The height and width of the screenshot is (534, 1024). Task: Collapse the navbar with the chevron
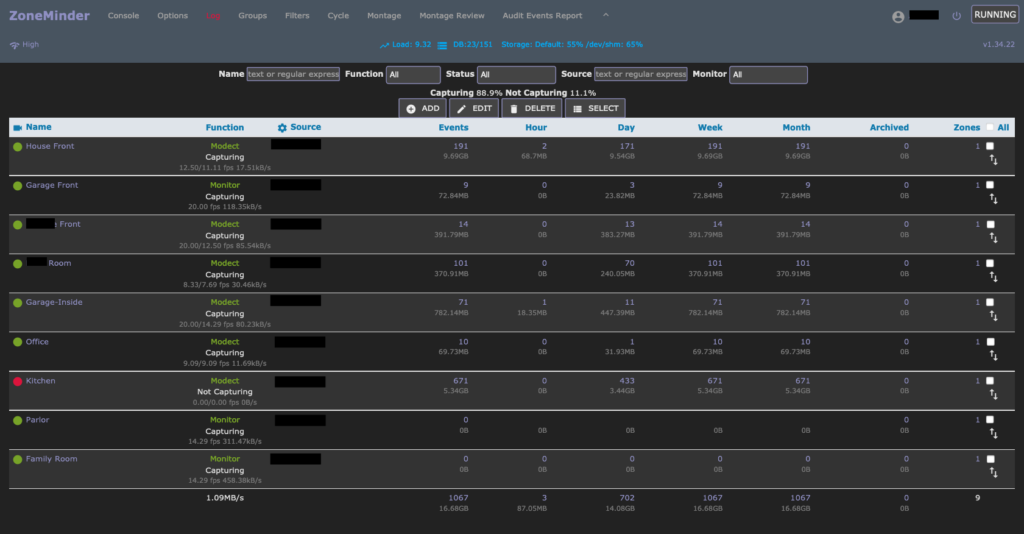point(606,16)
